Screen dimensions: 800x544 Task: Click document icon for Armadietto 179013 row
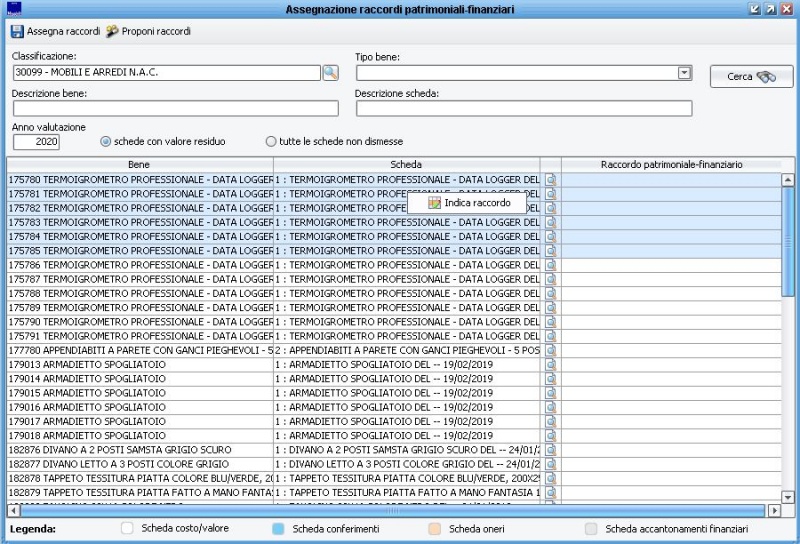click(x=550, y=365)
